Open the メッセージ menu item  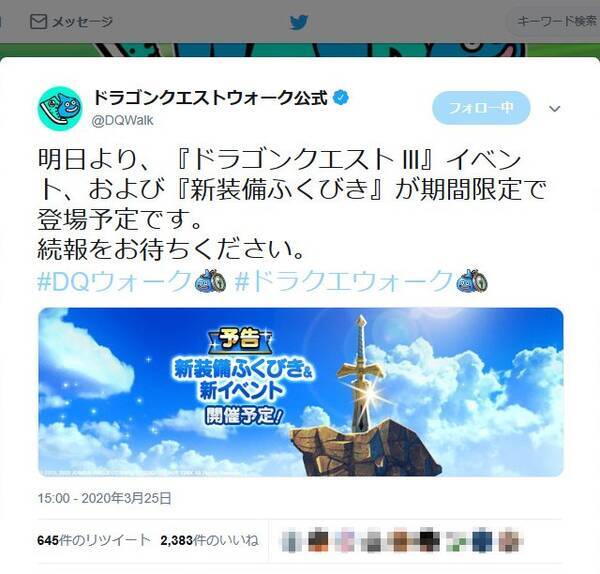click(x=72, y=22)
